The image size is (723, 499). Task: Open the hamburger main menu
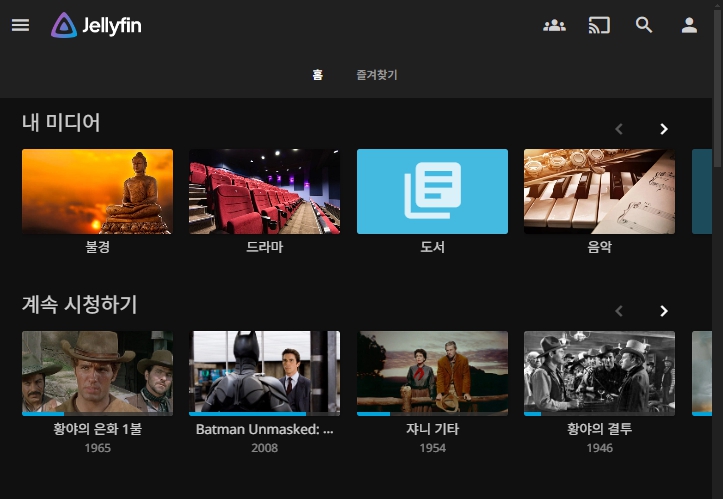click(20, 25)
